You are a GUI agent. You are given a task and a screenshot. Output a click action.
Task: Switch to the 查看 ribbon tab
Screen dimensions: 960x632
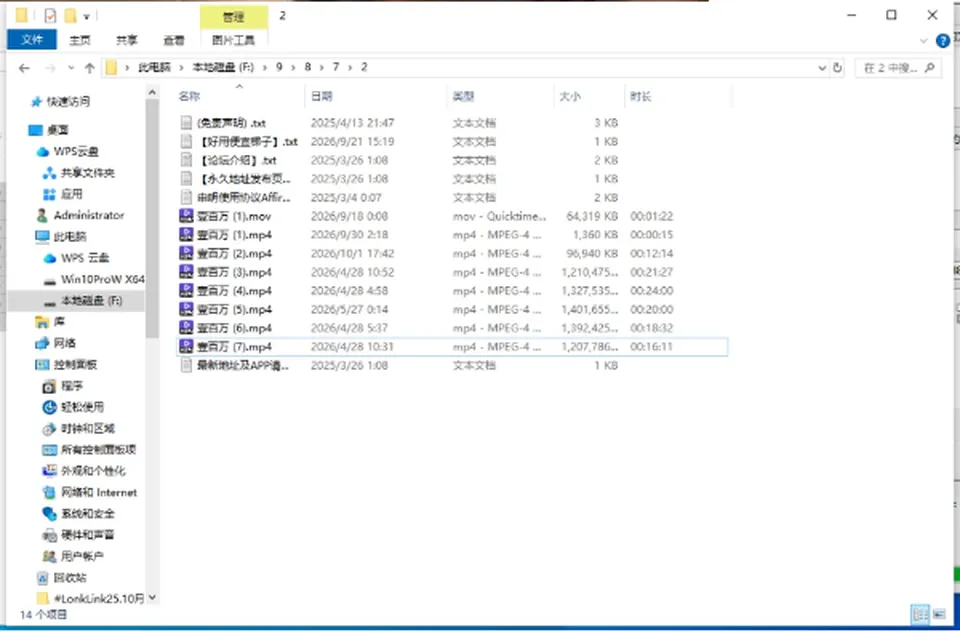click(174, 40)
